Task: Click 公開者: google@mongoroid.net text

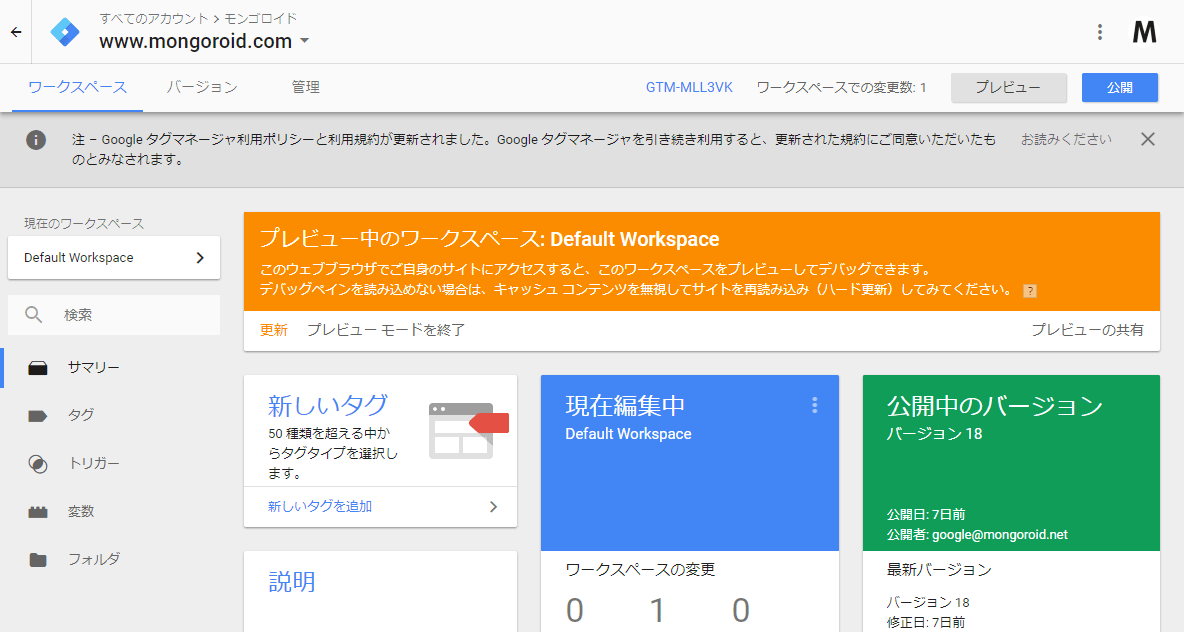Action: (x=977, y=535)
